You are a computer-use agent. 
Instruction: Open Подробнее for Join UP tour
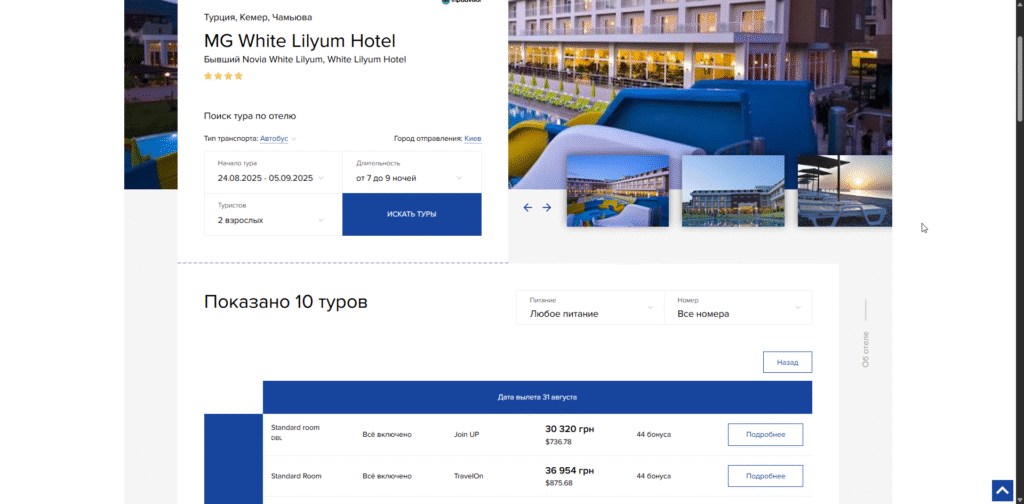point(765,435)
